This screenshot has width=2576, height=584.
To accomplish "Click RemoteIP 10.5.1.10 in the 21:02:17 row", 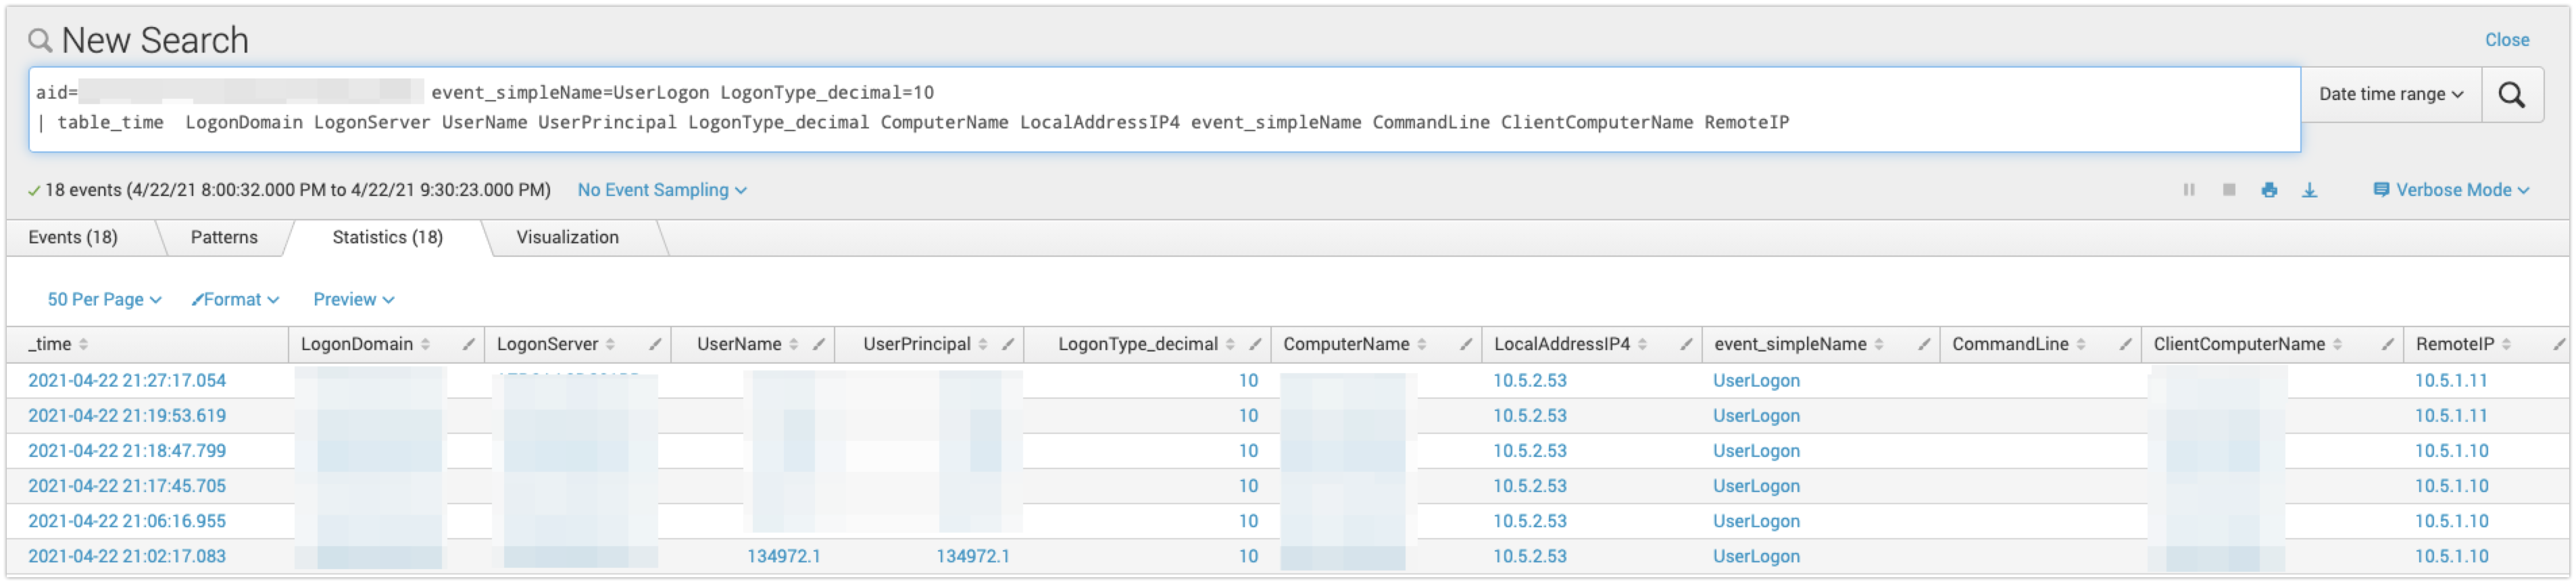I will 2451,556.
